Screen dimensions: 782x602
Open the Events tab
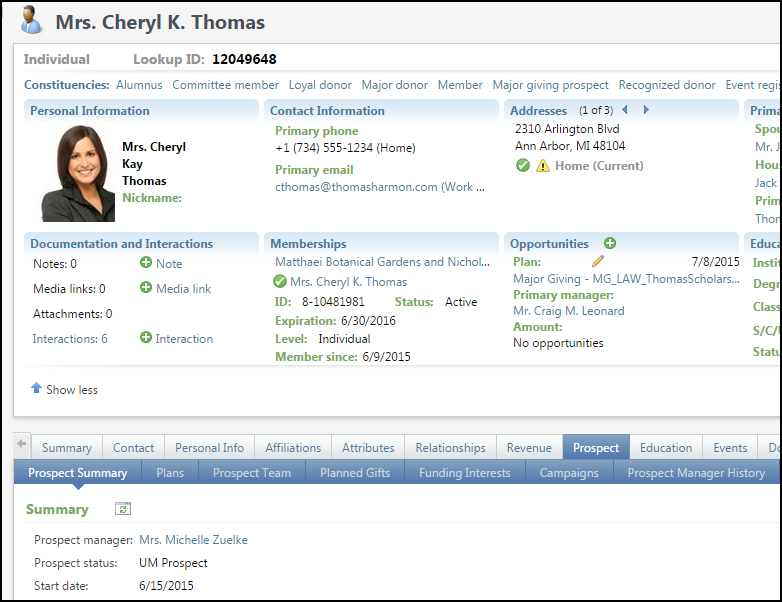730,447
